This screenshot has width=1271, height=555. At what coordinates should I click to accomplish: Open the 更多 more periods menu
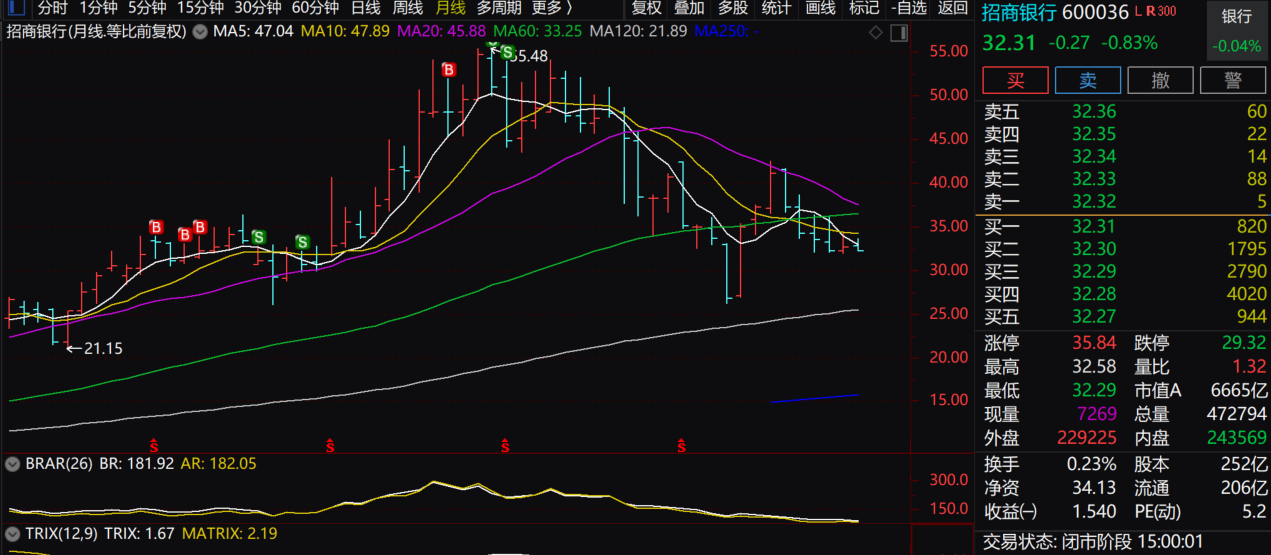[552, 8]
